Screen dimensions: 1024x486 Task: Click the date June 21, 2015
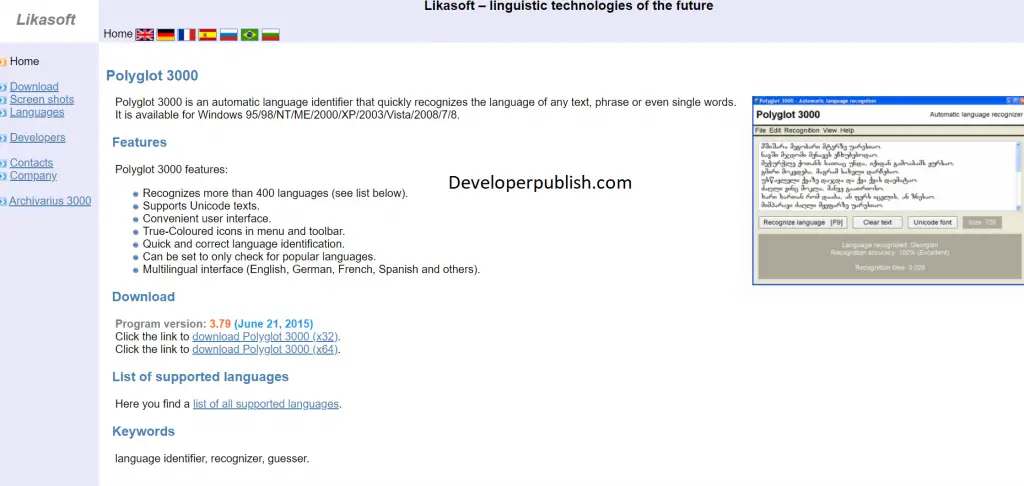[274, 324]
